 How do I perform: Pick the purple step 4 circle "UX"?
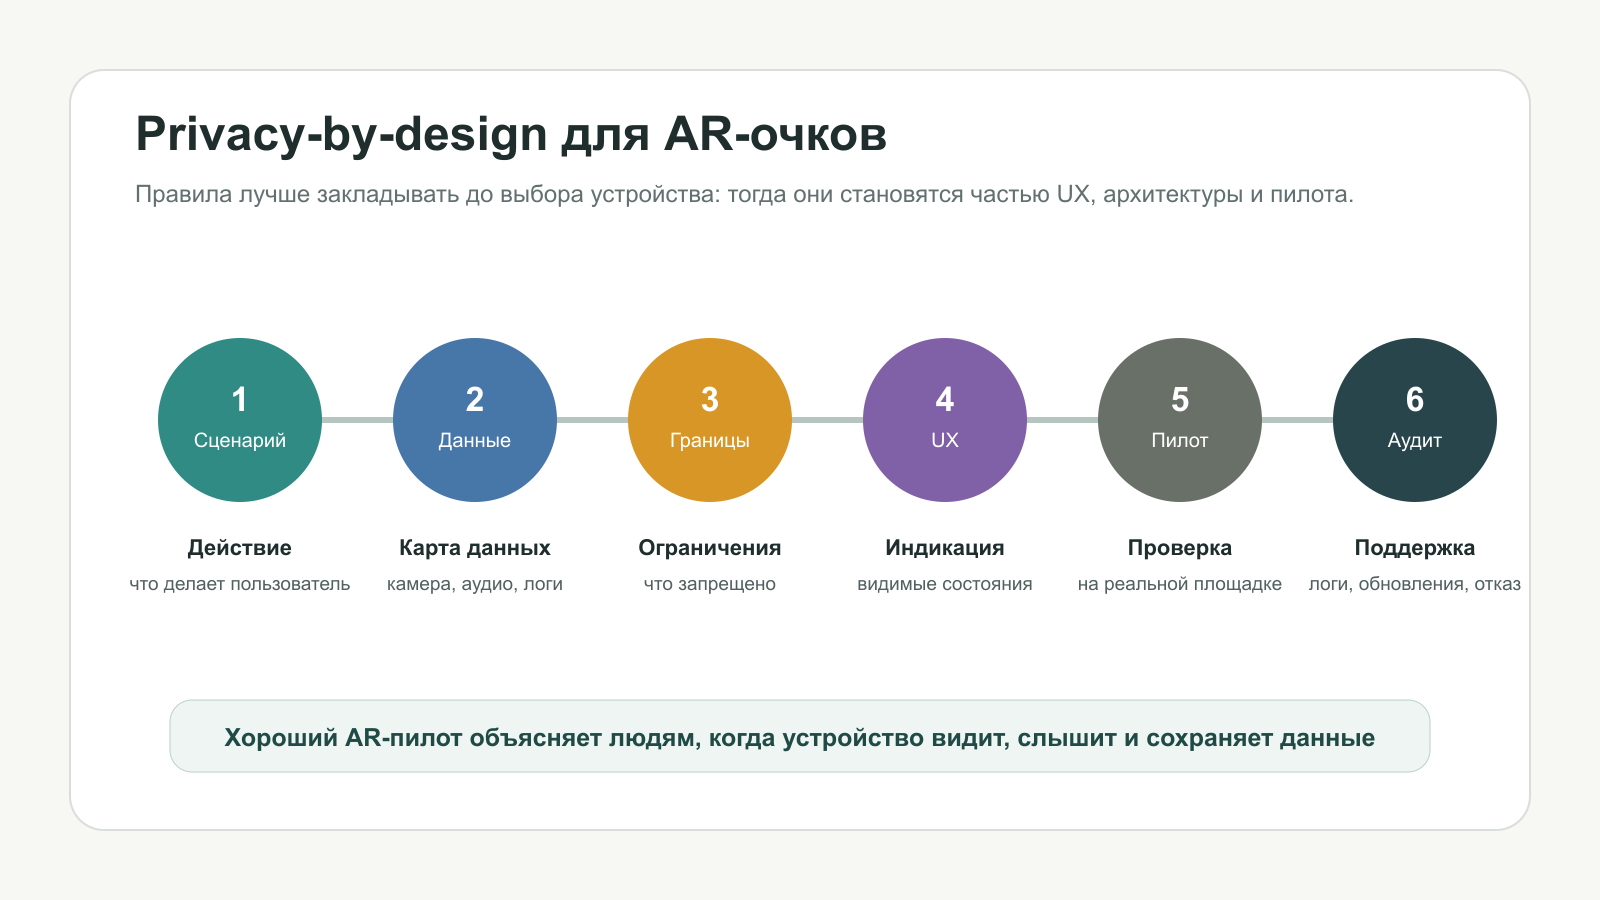click(945, 420)
